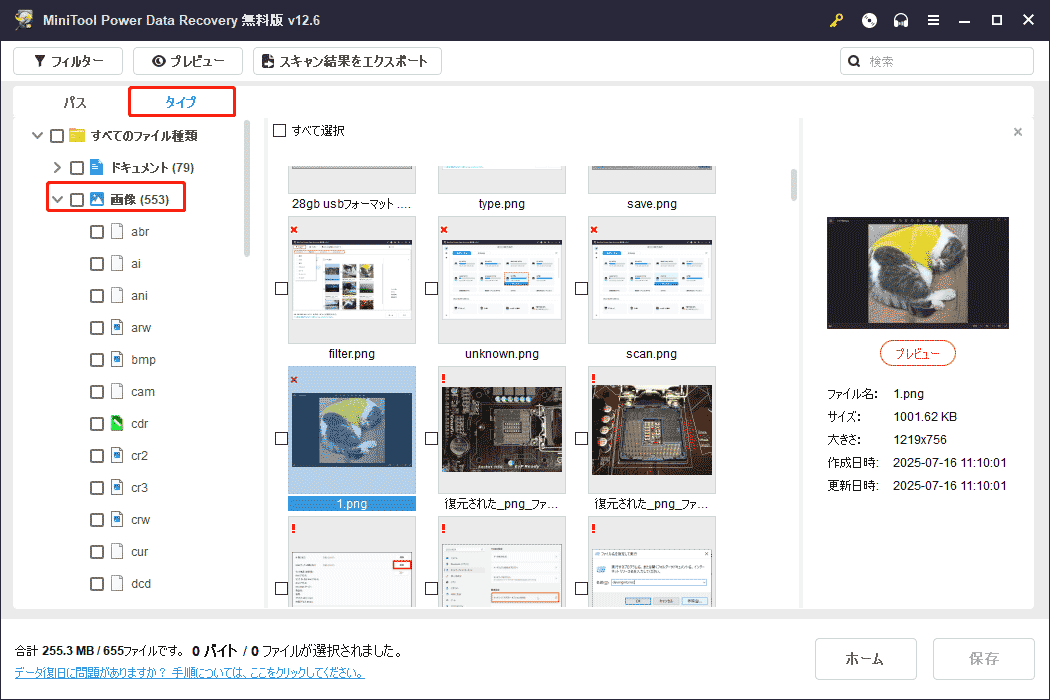The height and width of the screenshot is (700, 1050).
Task: Tick the abr checkbox
Action: [x=97, y=232]
